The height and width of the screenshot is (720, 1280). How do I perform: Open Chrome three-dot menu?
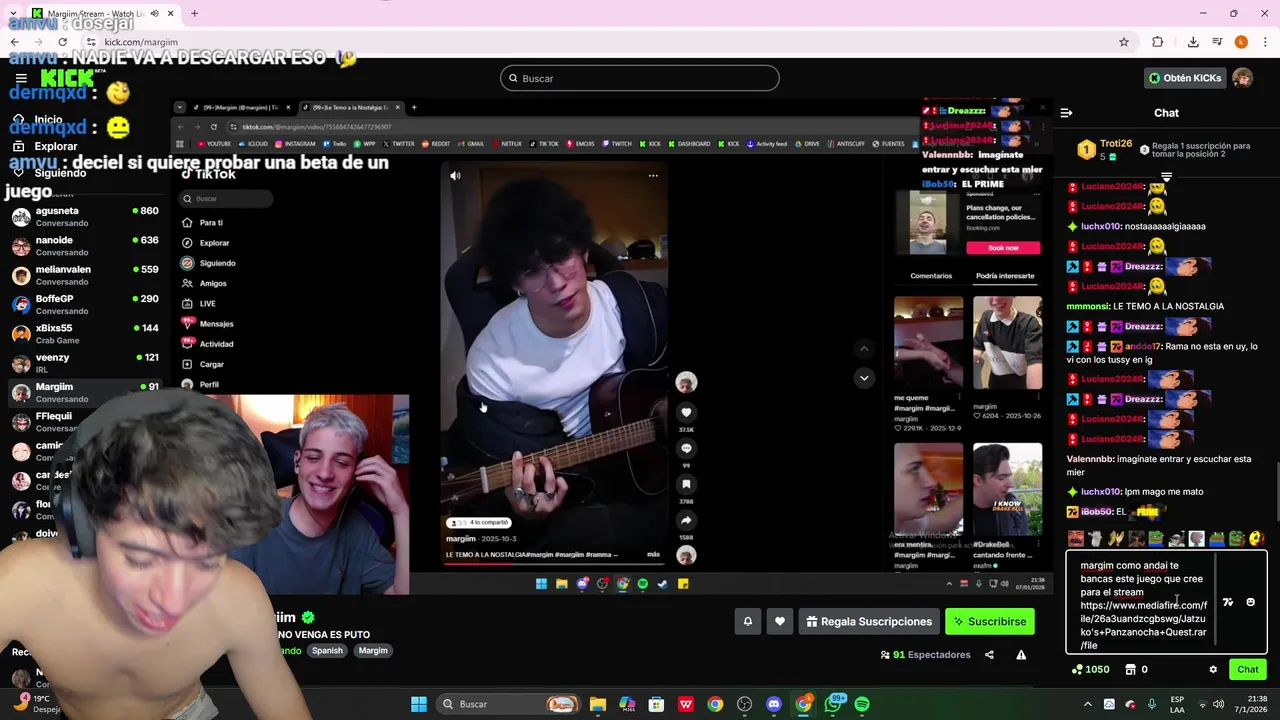1263,42
